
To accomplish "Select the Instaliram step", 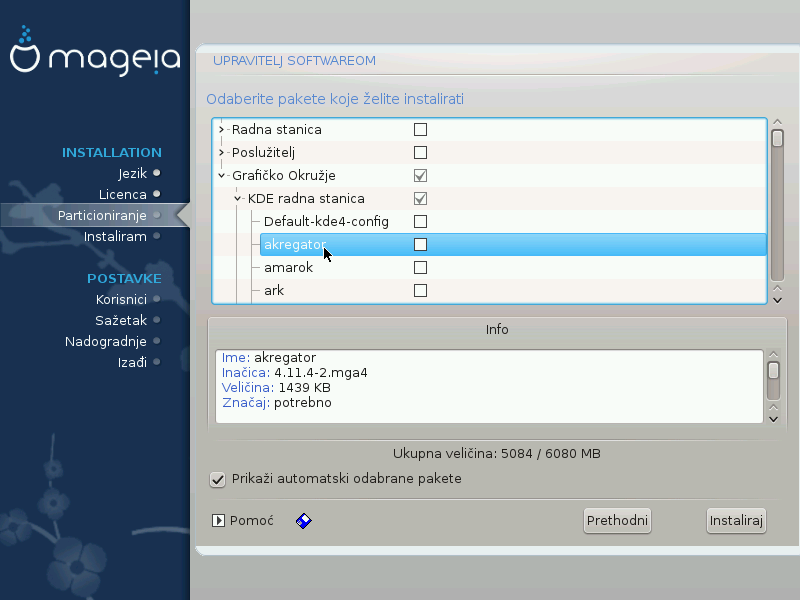I will pos(115,236).
